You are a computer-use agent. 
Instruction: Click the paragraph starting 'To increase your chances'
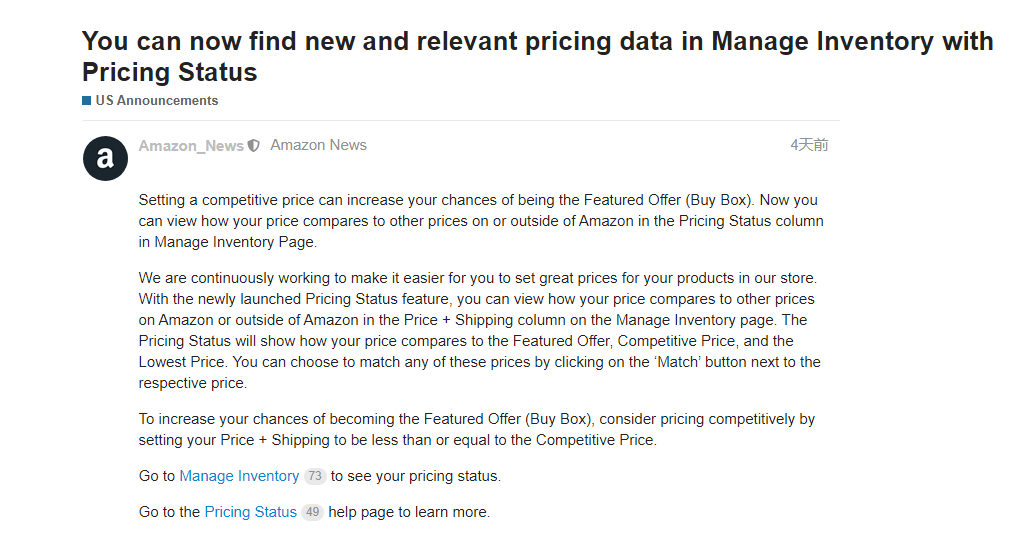476,429
